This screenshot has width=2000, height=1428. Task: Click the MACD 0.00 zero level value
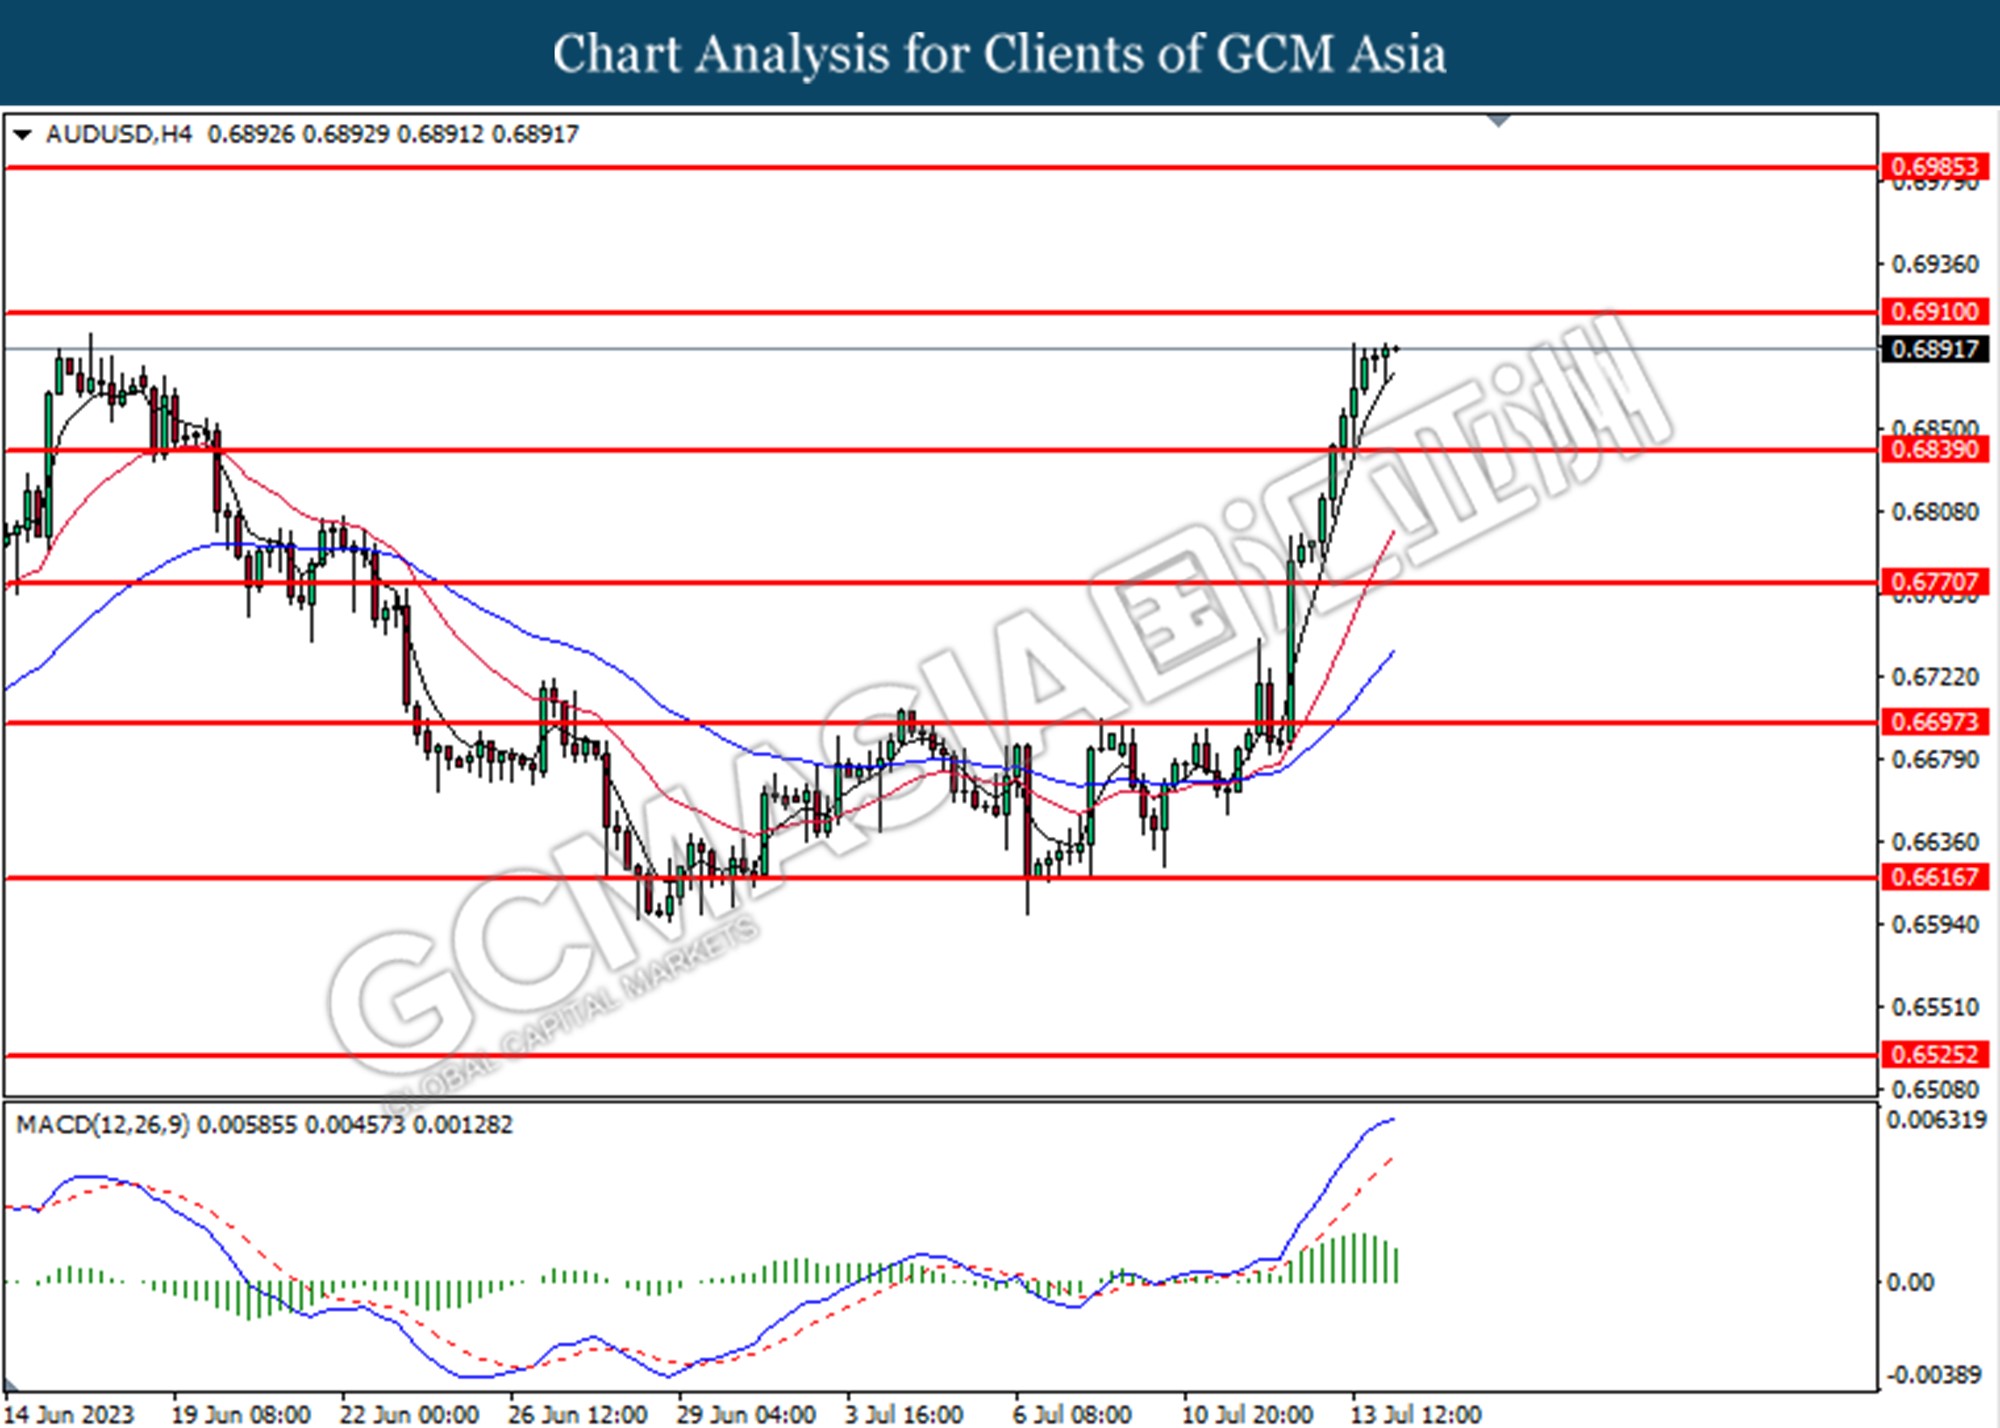1909,1282
